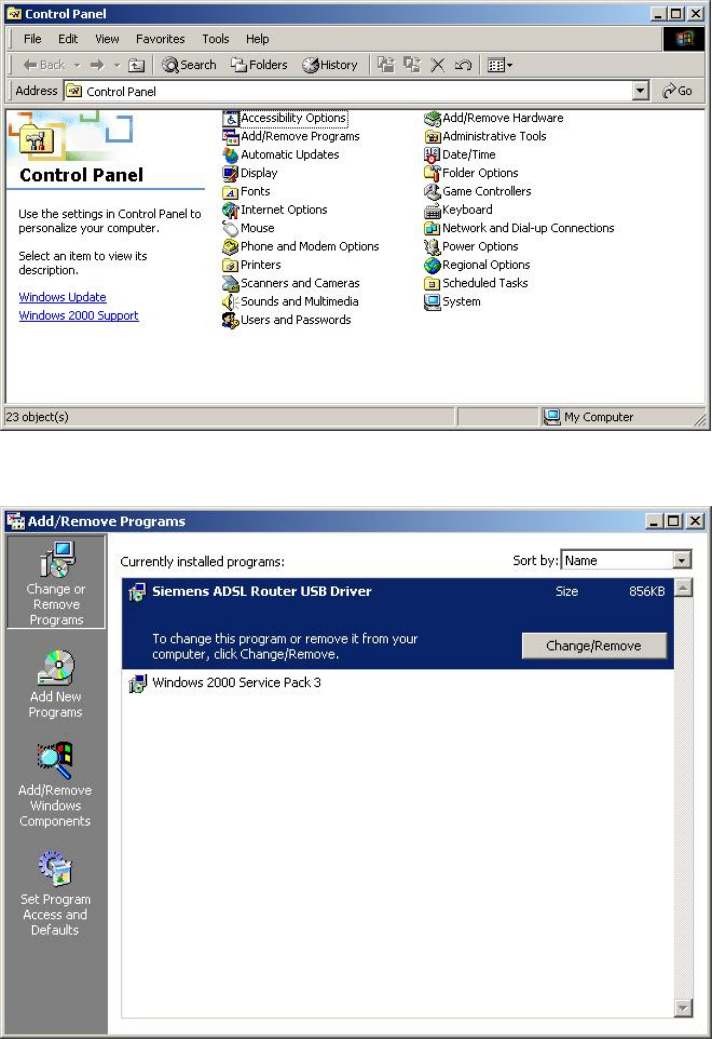Image resolution: width=712 pixels, height=1039 pixels.
Task: Click the 23 object(s) status text
Action: click(x=37, y=417)
